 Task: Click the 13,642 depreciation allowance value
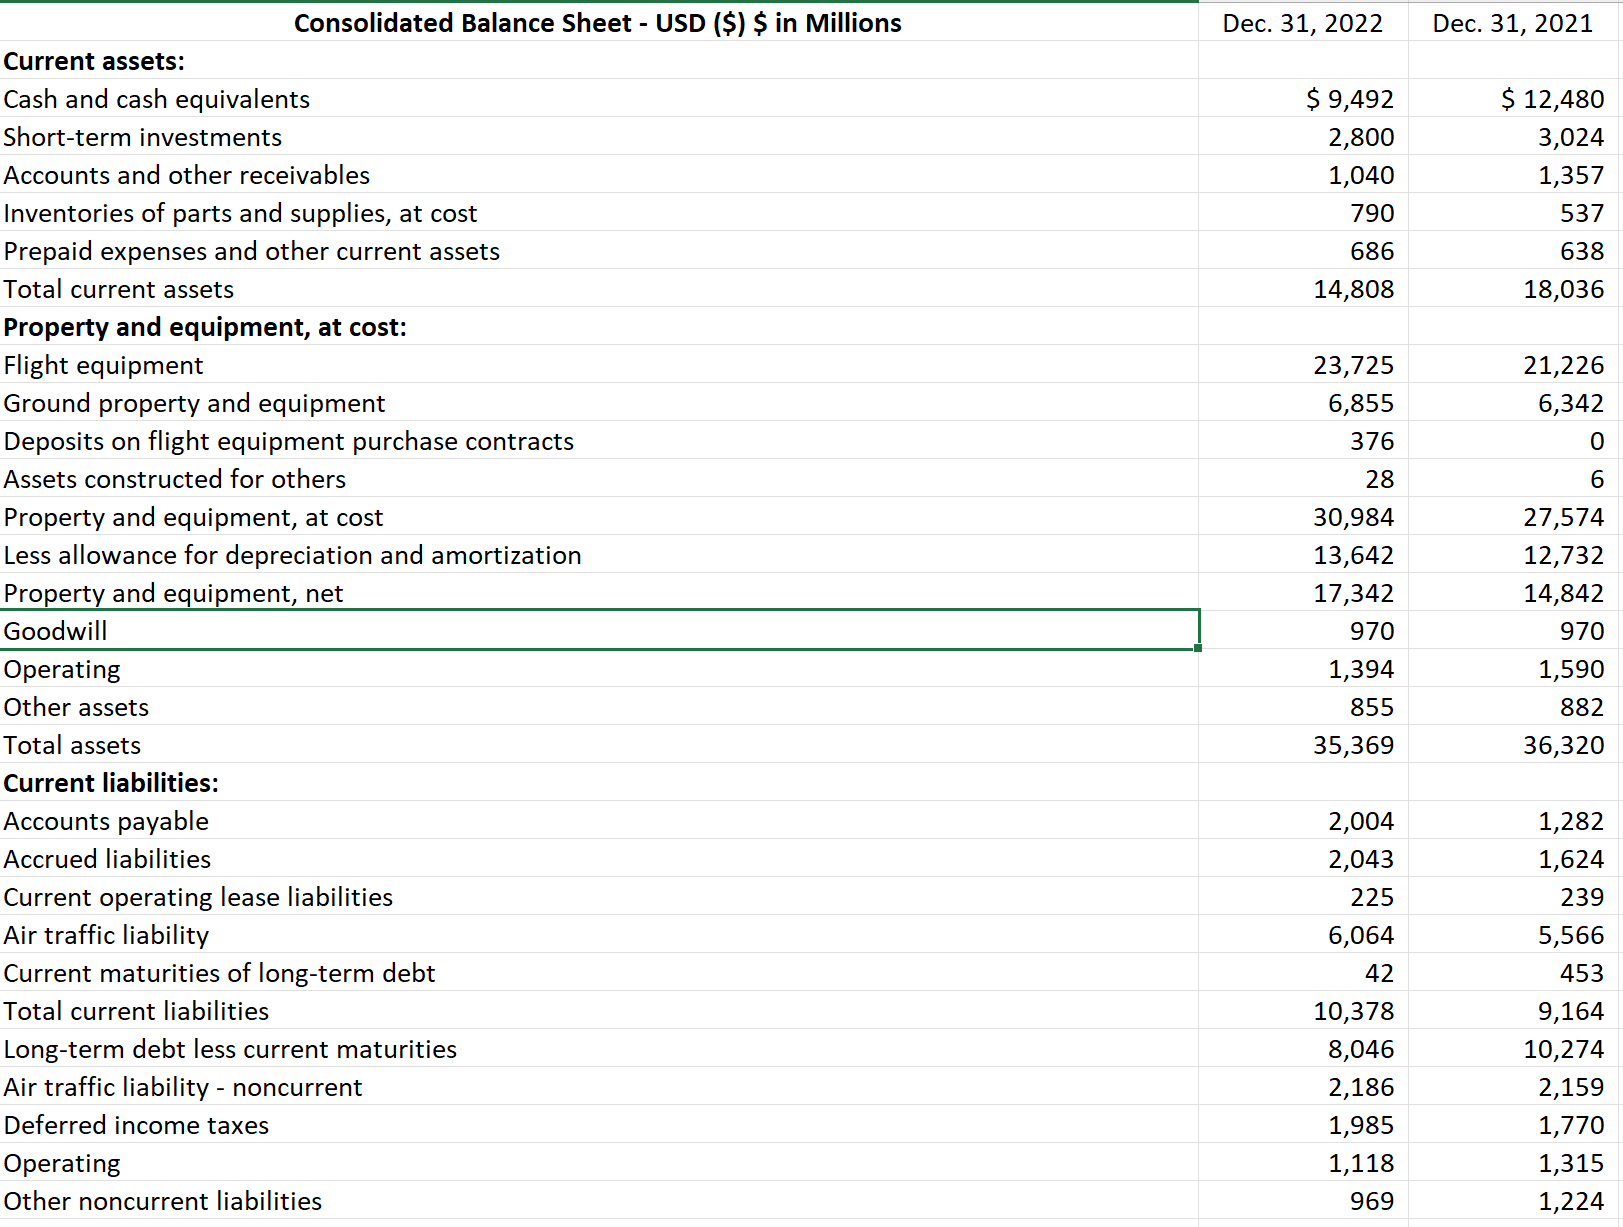pyautogui.click(x=1354, y=555)
